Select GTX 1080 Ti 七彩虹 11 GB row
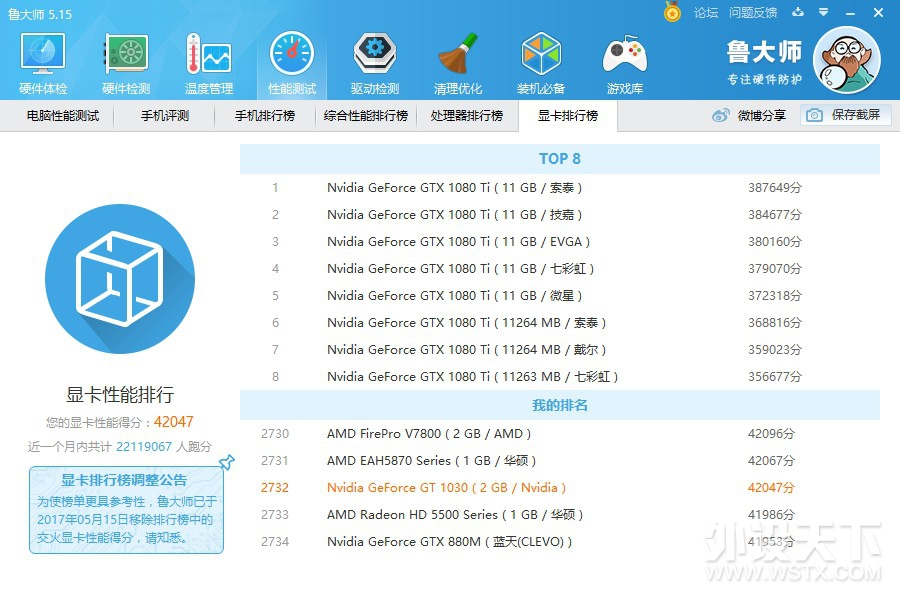Screen dimensions: 900x600 [x=560, y=269]
